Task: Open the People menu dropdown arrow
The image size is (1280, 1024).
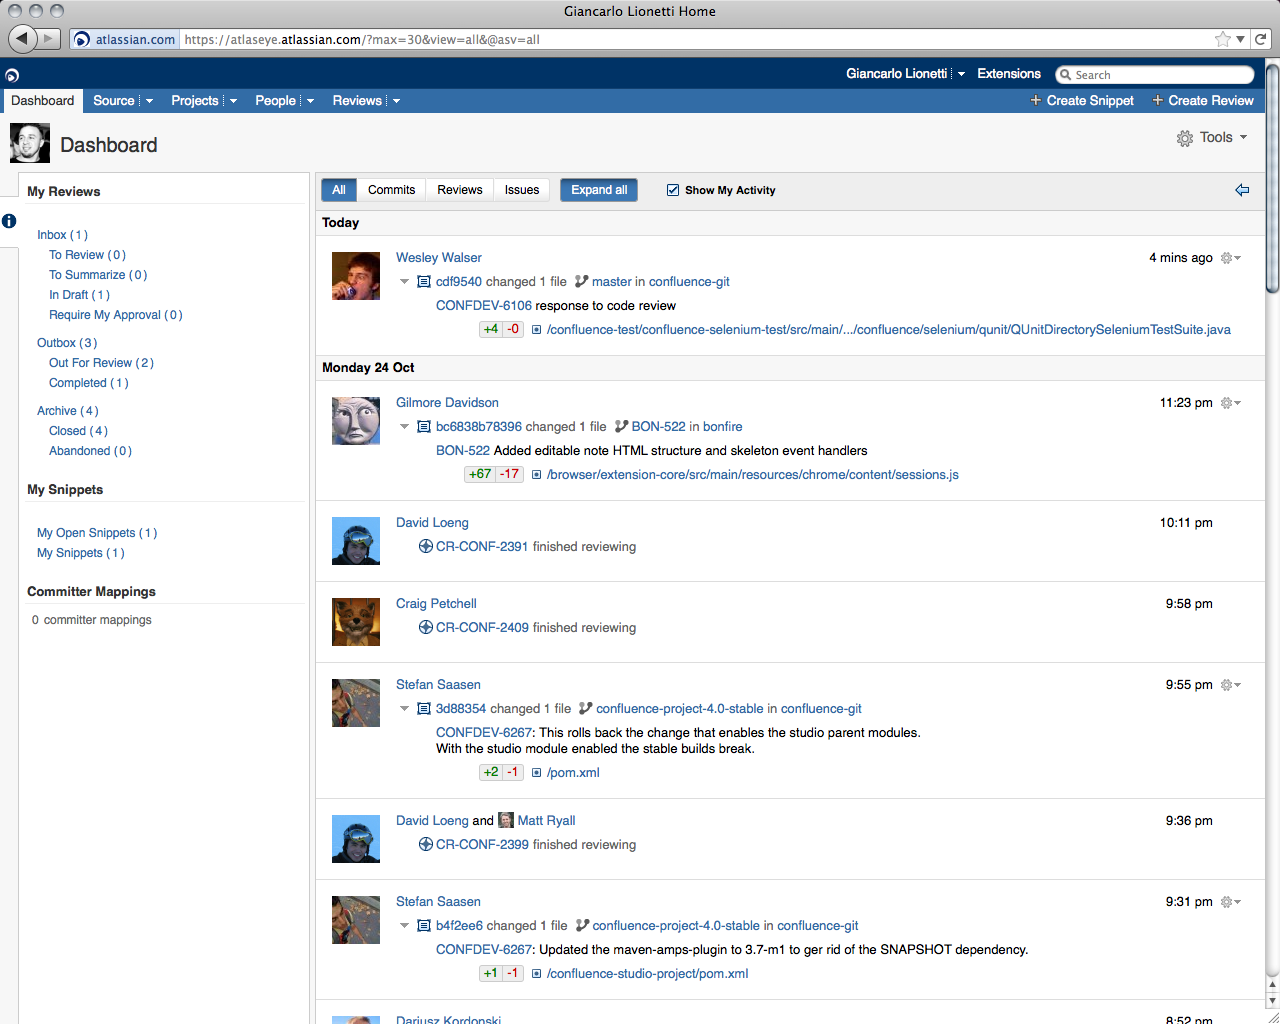Action: [x=310, y=101]
